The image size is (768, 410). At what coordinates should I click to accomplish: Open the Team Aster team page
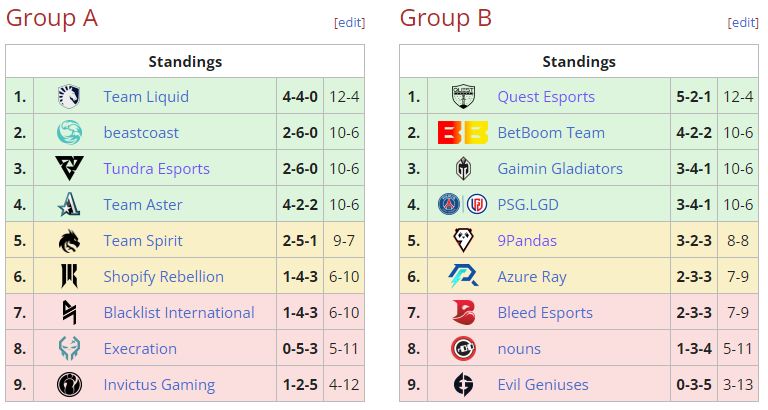tap(143, 205)
